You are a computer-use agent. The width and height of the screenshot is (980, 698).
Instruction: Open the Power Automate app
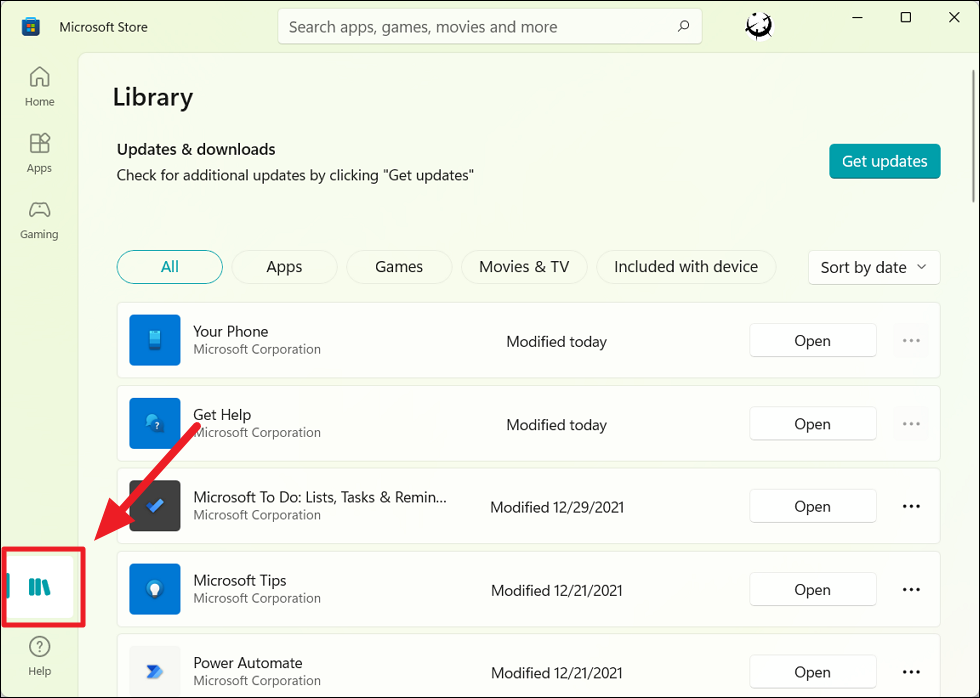[812, 672]
